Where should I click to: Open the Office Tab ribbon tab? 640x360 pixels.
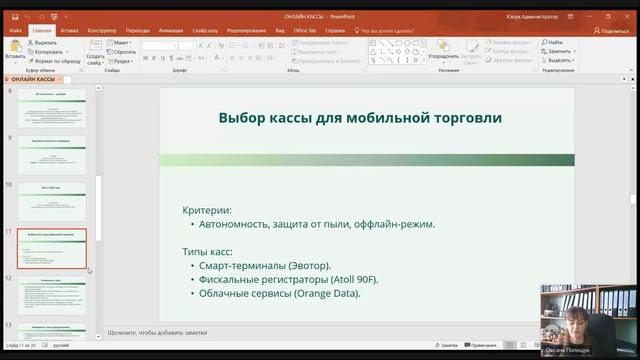tap(305, 31)
